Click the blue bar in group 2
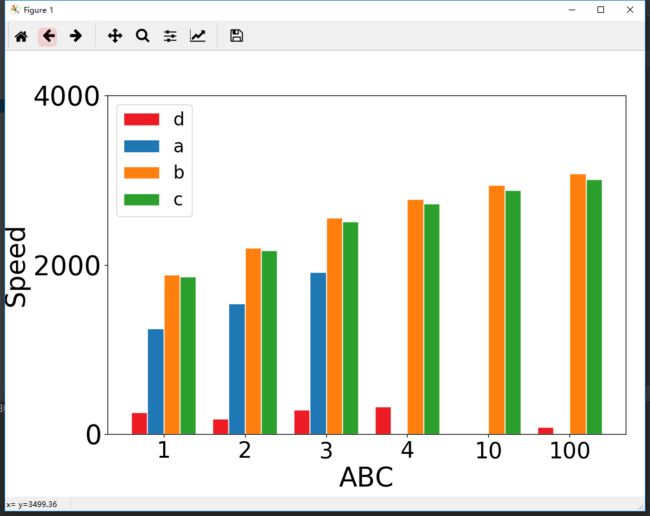This screenshot has width=650, height=516. pos(237,369)
